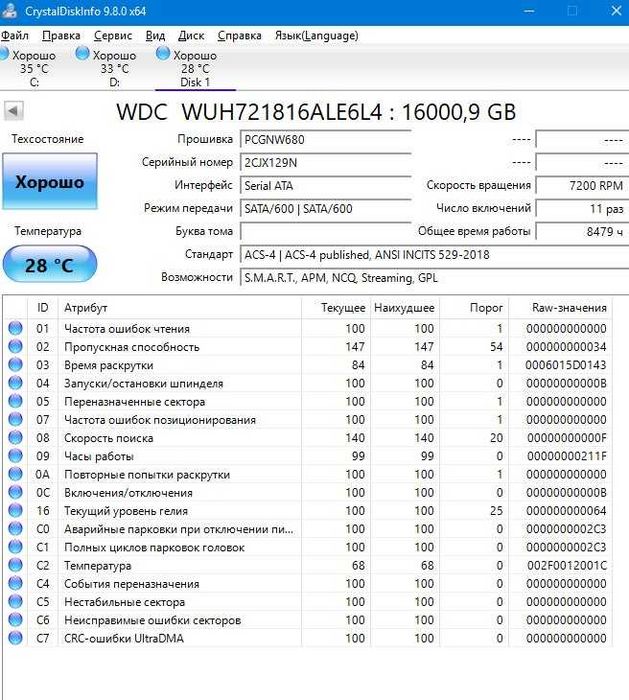Click status orb for attribute C0 emergency parks
This screenshot has height=700, width=629.
coord(16,529)
